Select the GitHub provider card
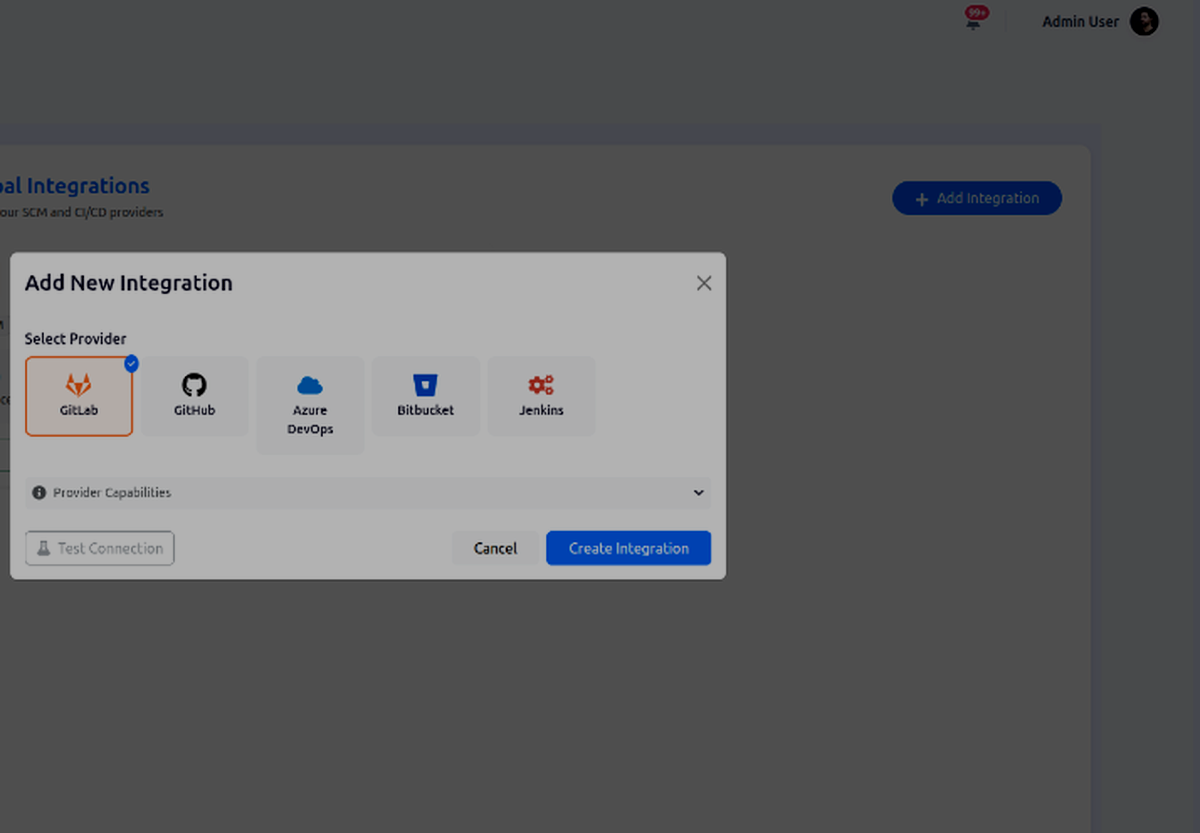Viewport: 1200px width, 833px height. (194, 396)
